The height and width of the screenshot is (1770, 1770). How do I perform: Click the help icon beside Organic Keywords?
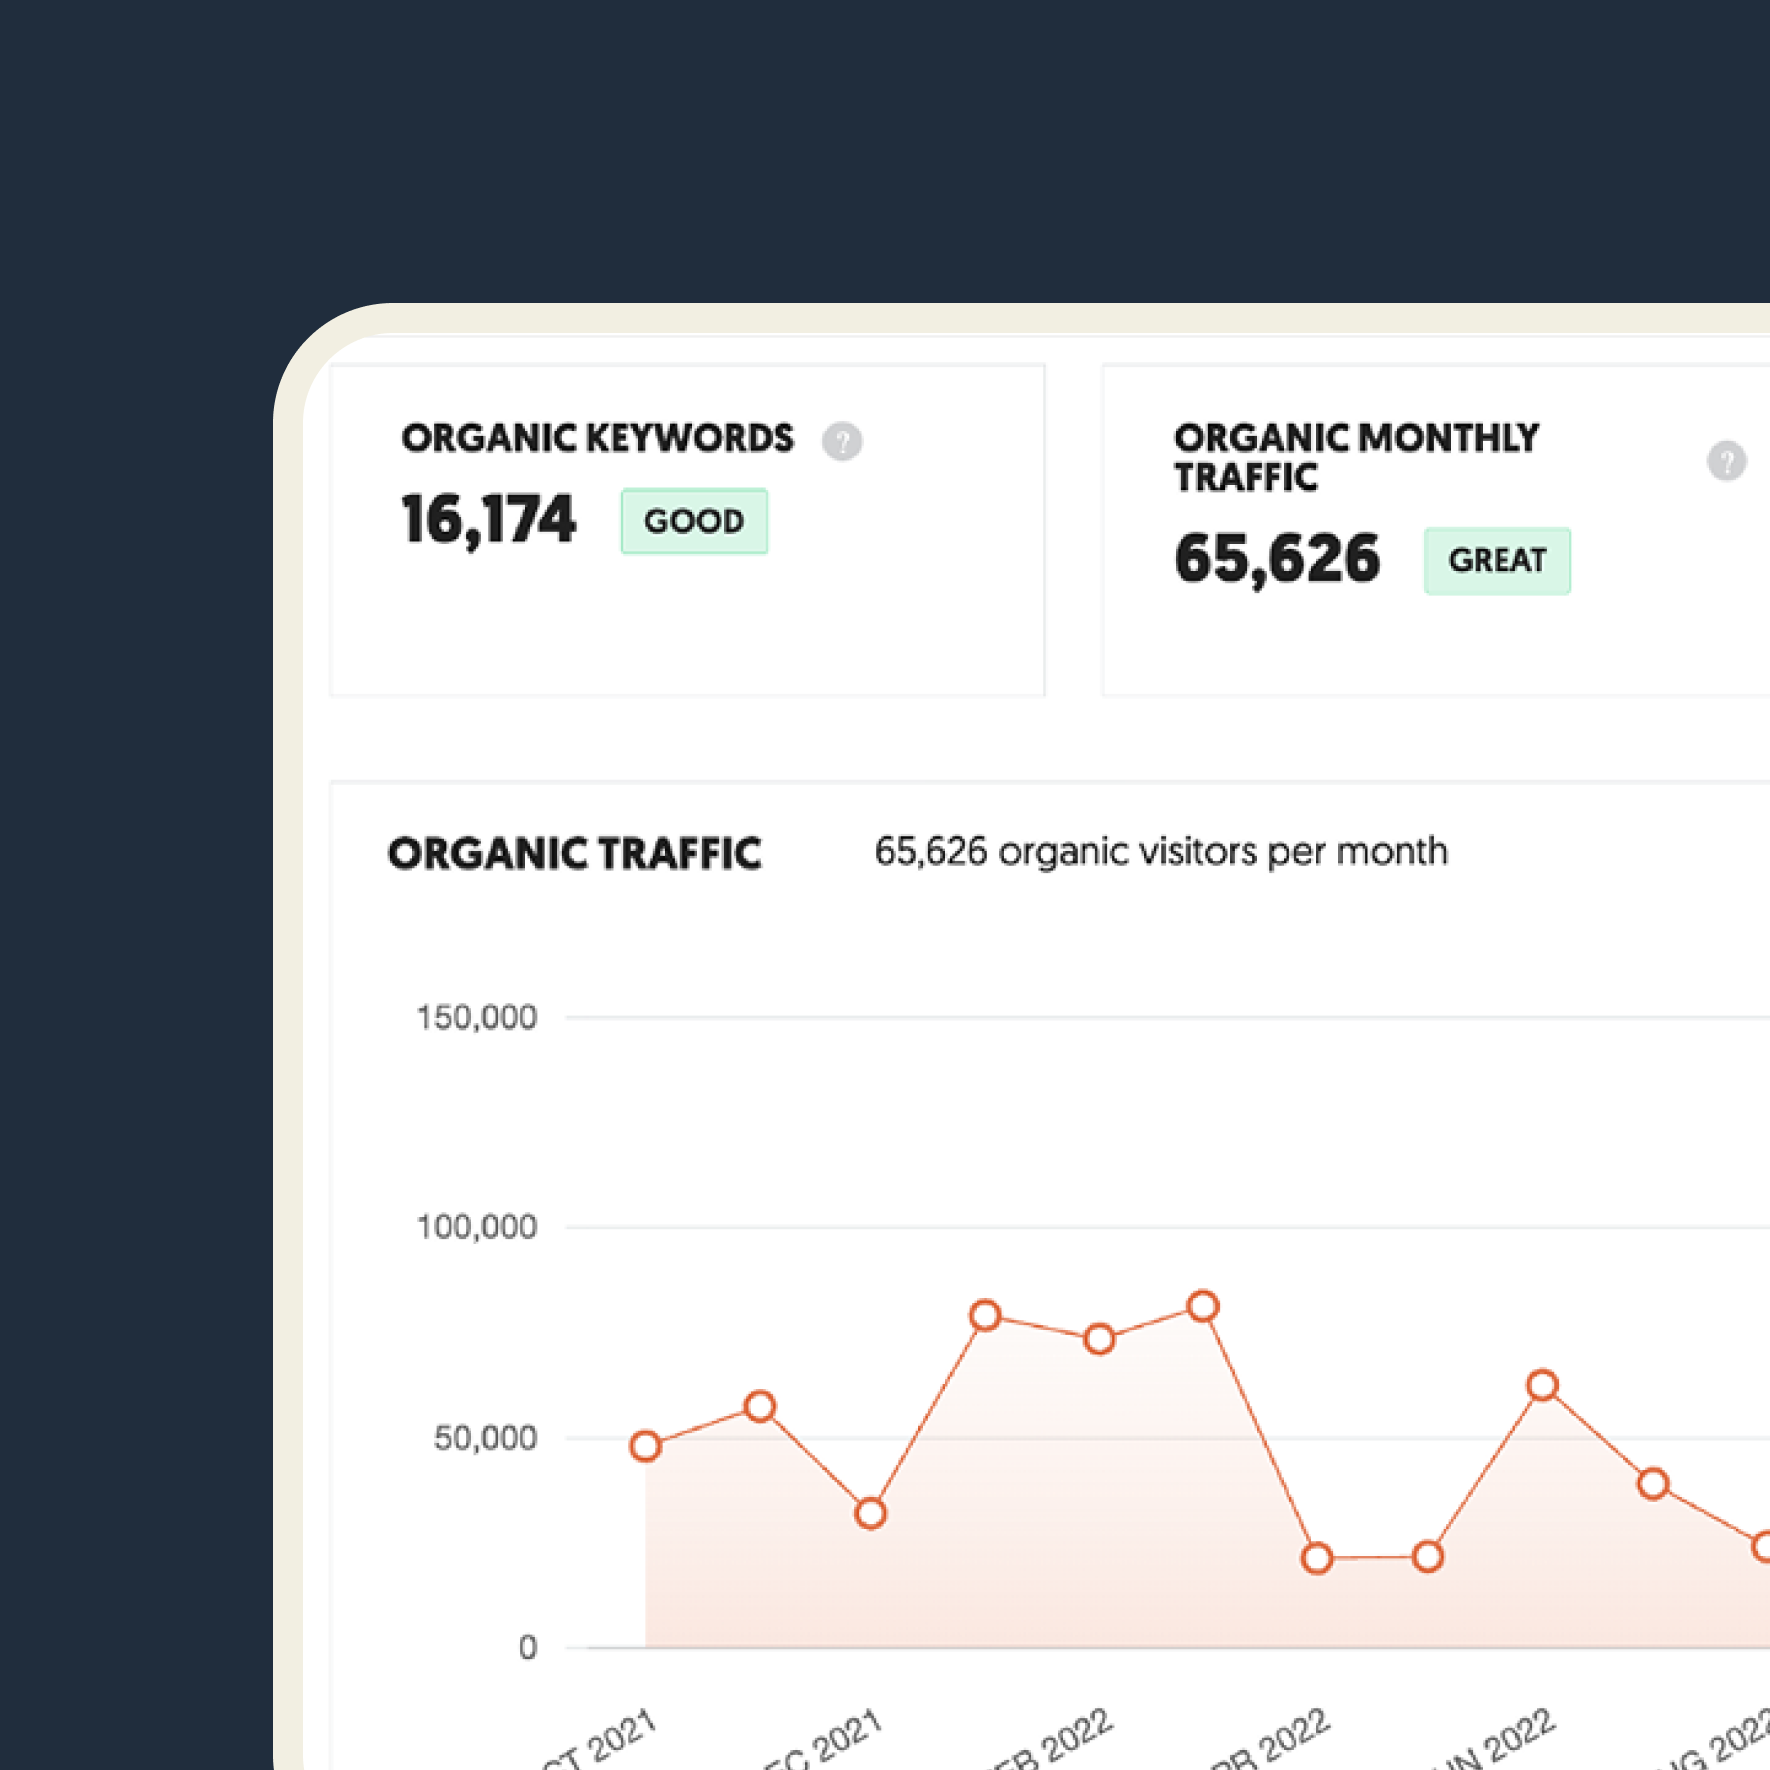(842, 441)
